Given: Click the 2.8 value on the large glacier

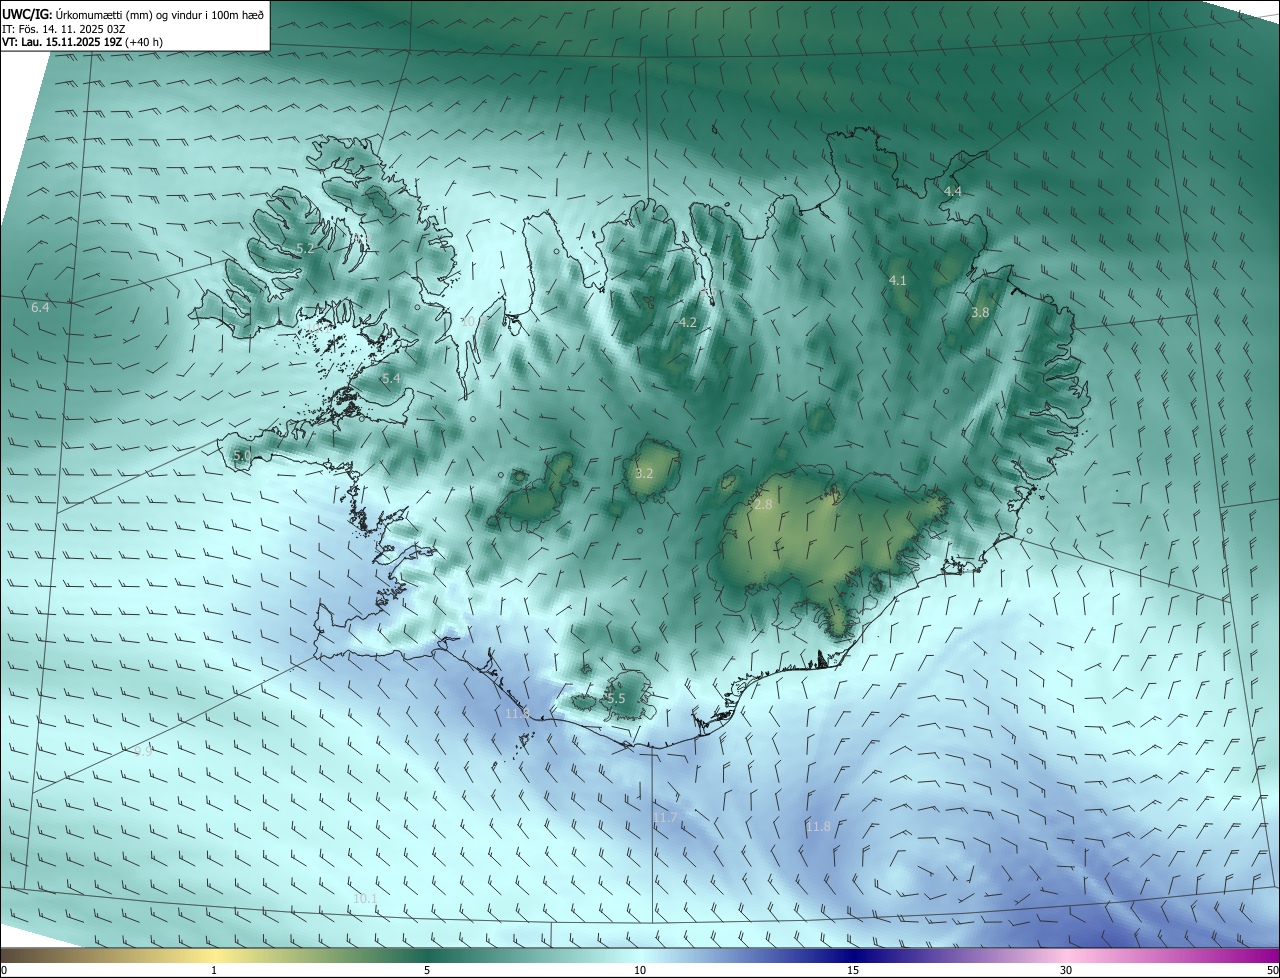Looking at the screenshot, I should 763,505.
